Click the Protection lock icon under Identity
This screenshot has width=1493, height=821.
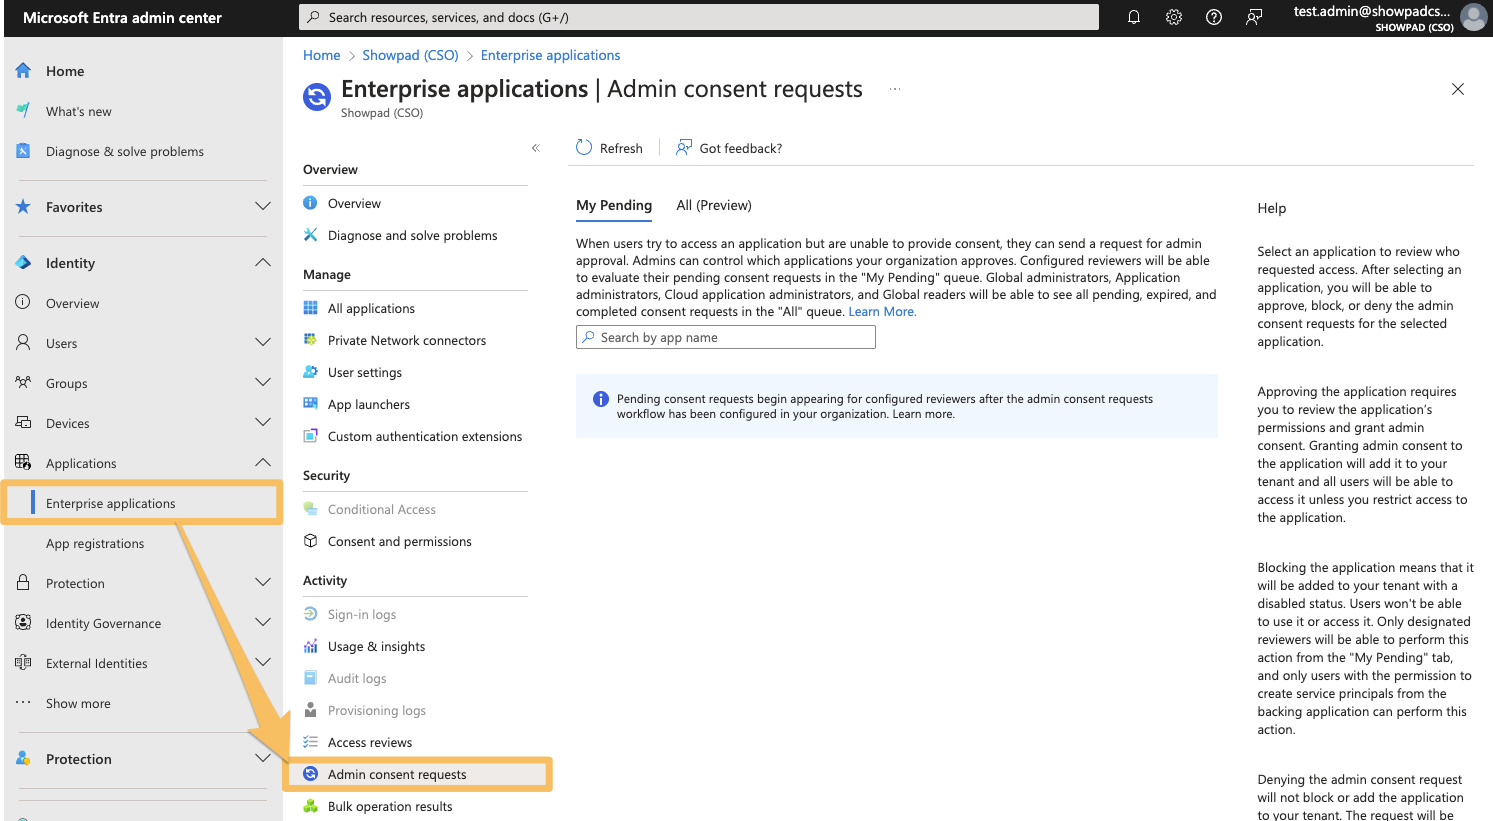point(23,583)
